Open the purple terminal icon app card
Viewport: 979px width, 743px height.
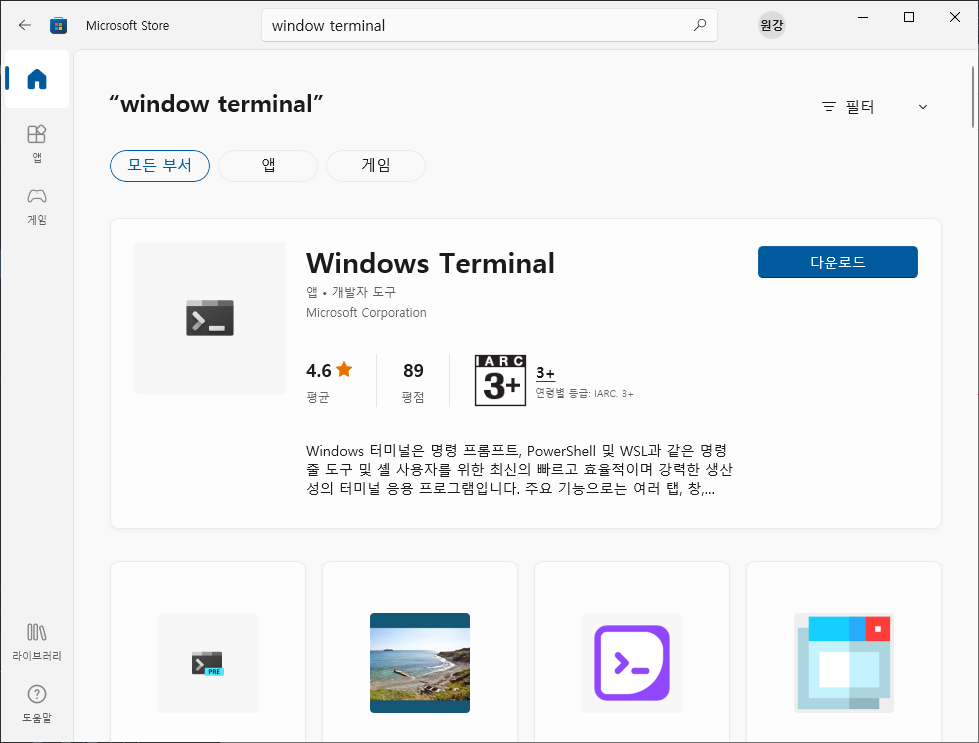(x=632, y=652)
